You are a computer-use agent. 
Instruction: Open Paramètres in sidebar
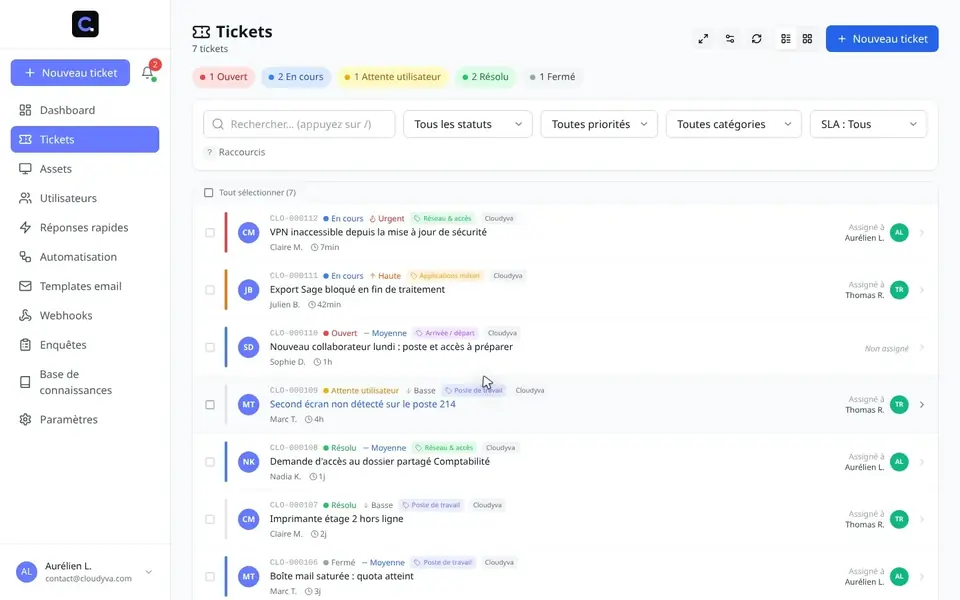[x=85, y=419]
